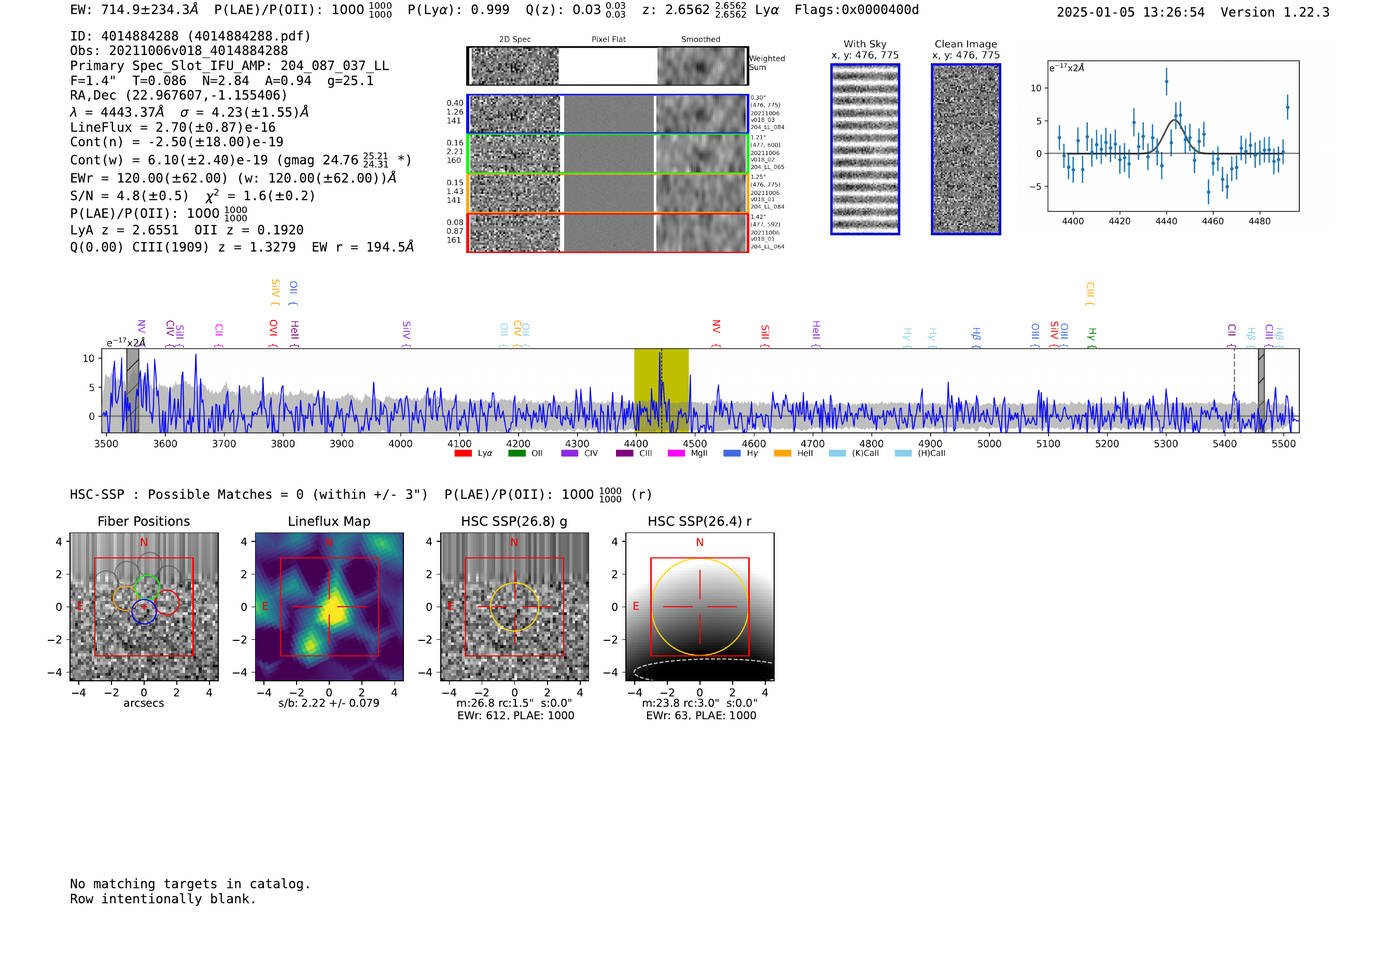Select the LineFlux = 2.70 value line
Image resolution: width=1400 pixels, height=953 pixels.
pos(173,128)
